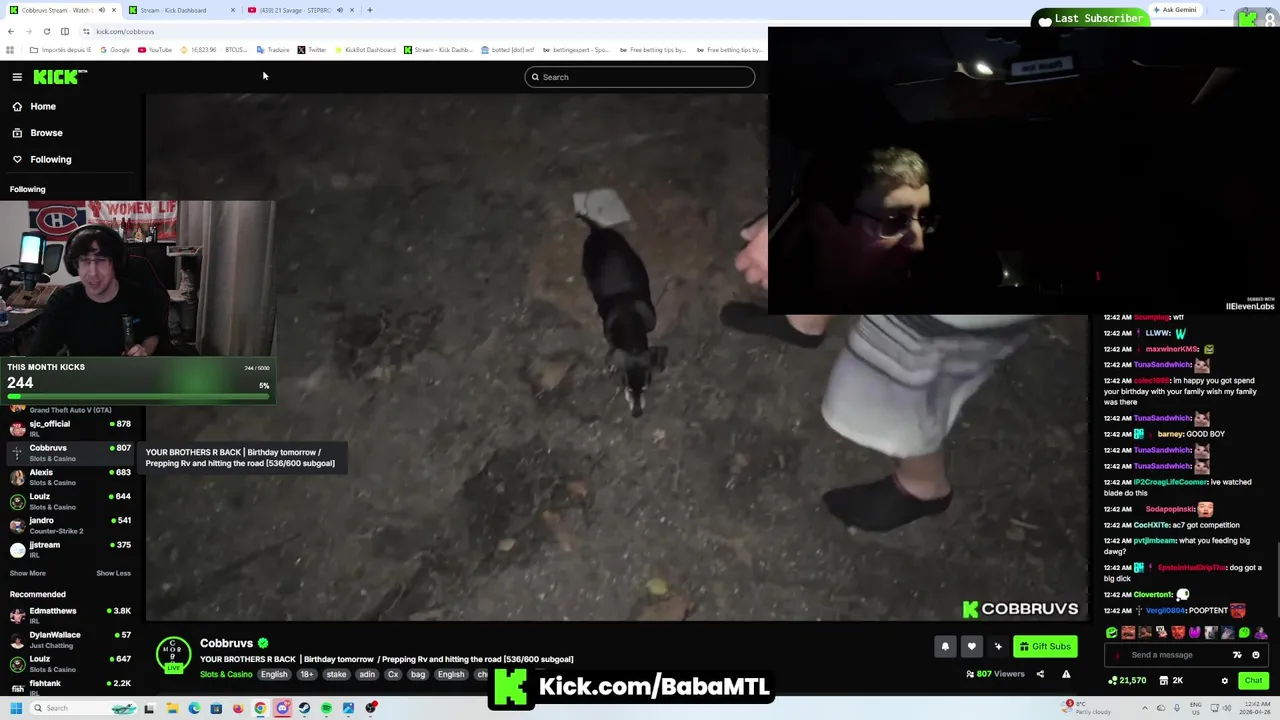The height and width of the screenshot is (720, 1280).
Task: Open Alexis channel in Following list
Action: point(70,477)
